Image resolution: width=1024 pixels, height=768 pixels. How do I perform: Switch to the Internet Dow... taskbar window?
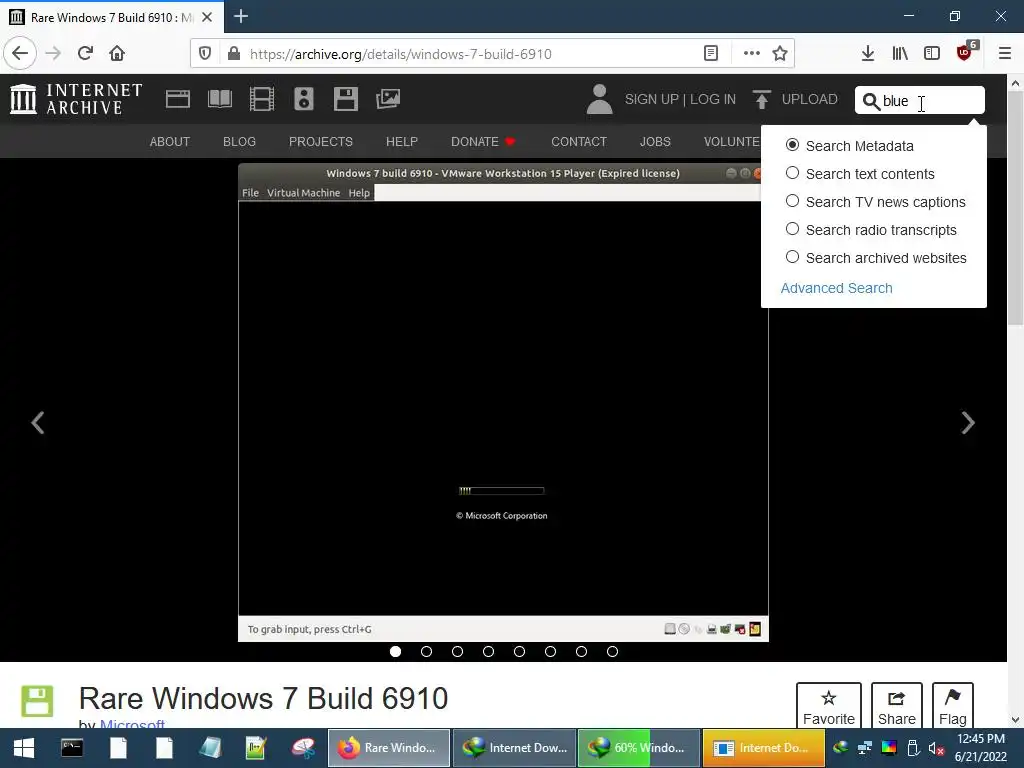tap(515, 748)
